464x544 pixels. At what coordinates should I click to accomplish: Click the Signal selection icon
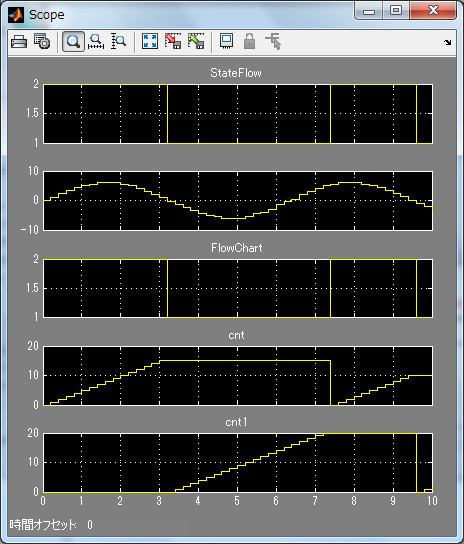point(273,42)
